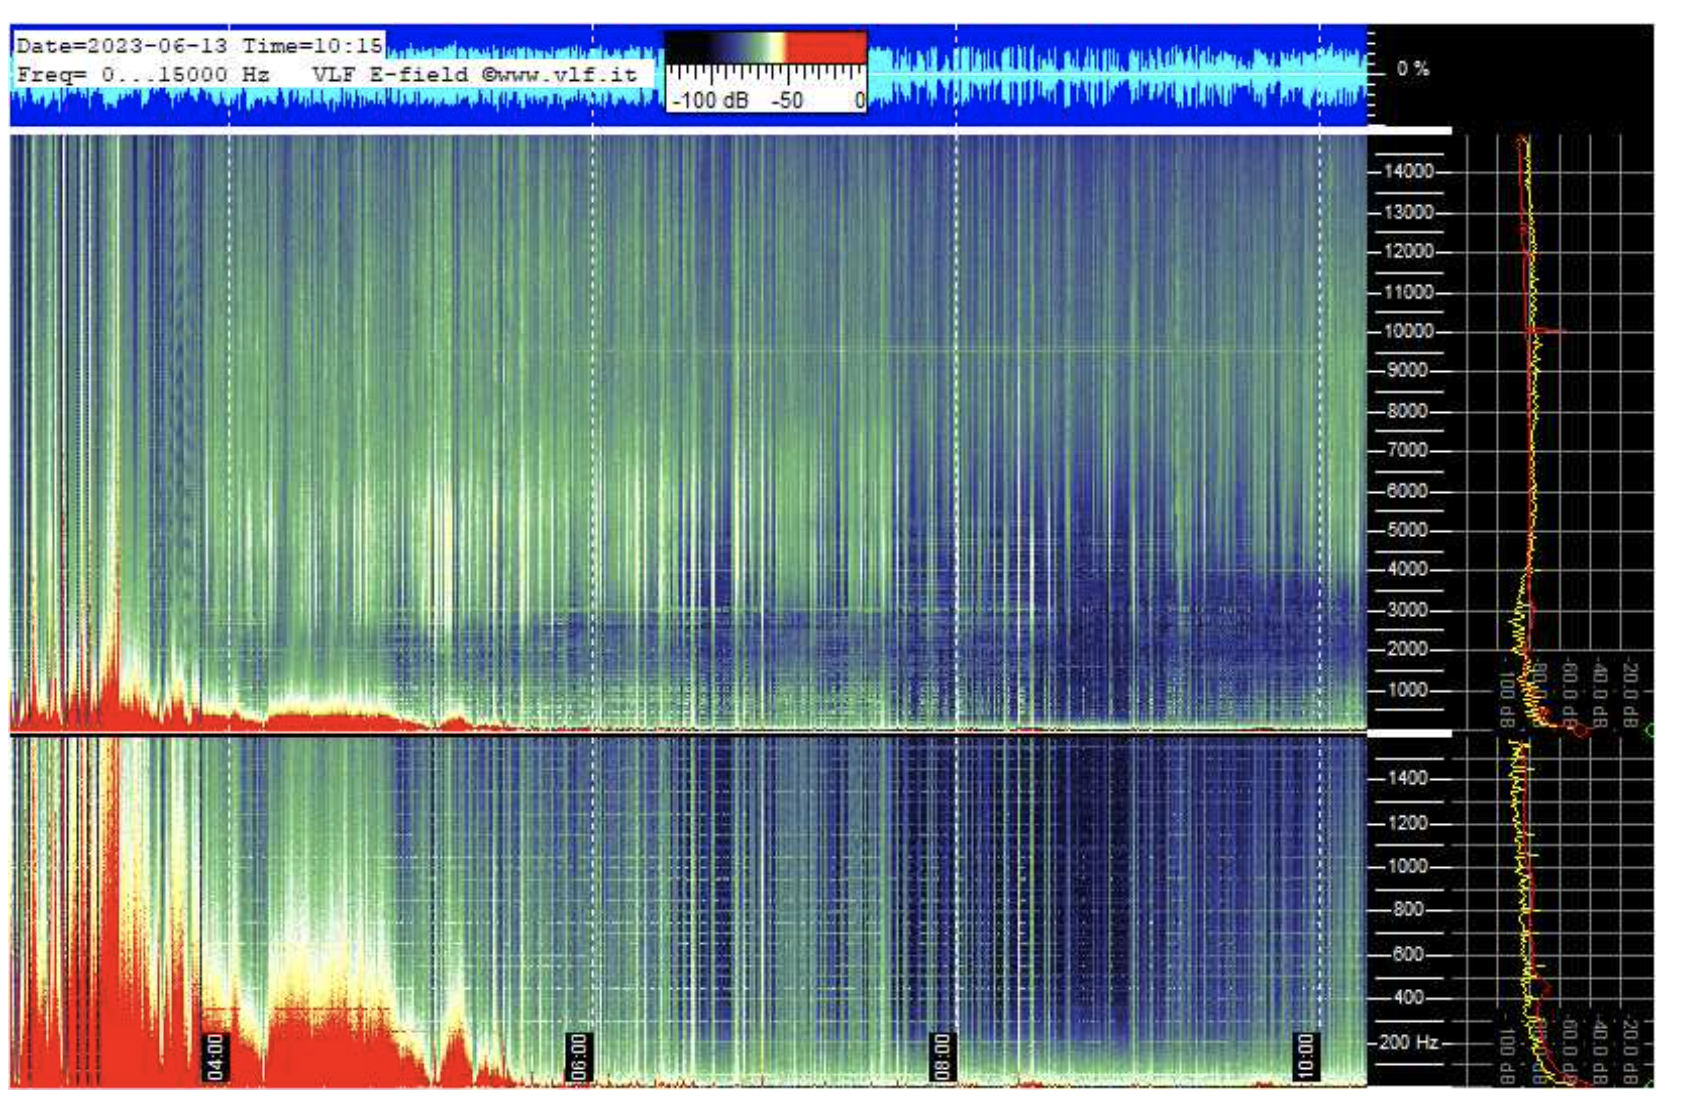Click the 0 % level indicator

pyautogui.click(x=1413, y=69)
